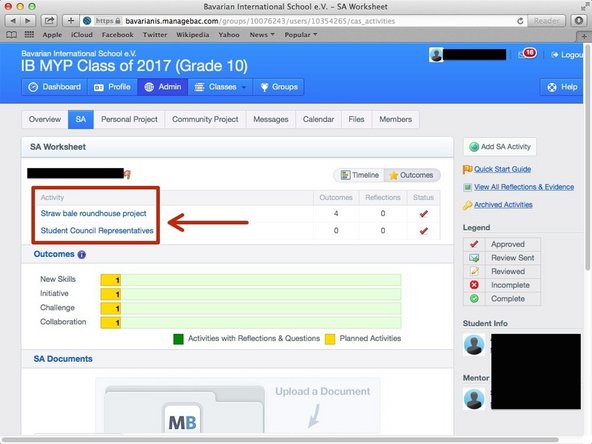Image resolution: width=592 pixels, height=444 pixels.
Task: Open the Yahoo bookmark
Action: pyautogui.click(x=229, y=35)
